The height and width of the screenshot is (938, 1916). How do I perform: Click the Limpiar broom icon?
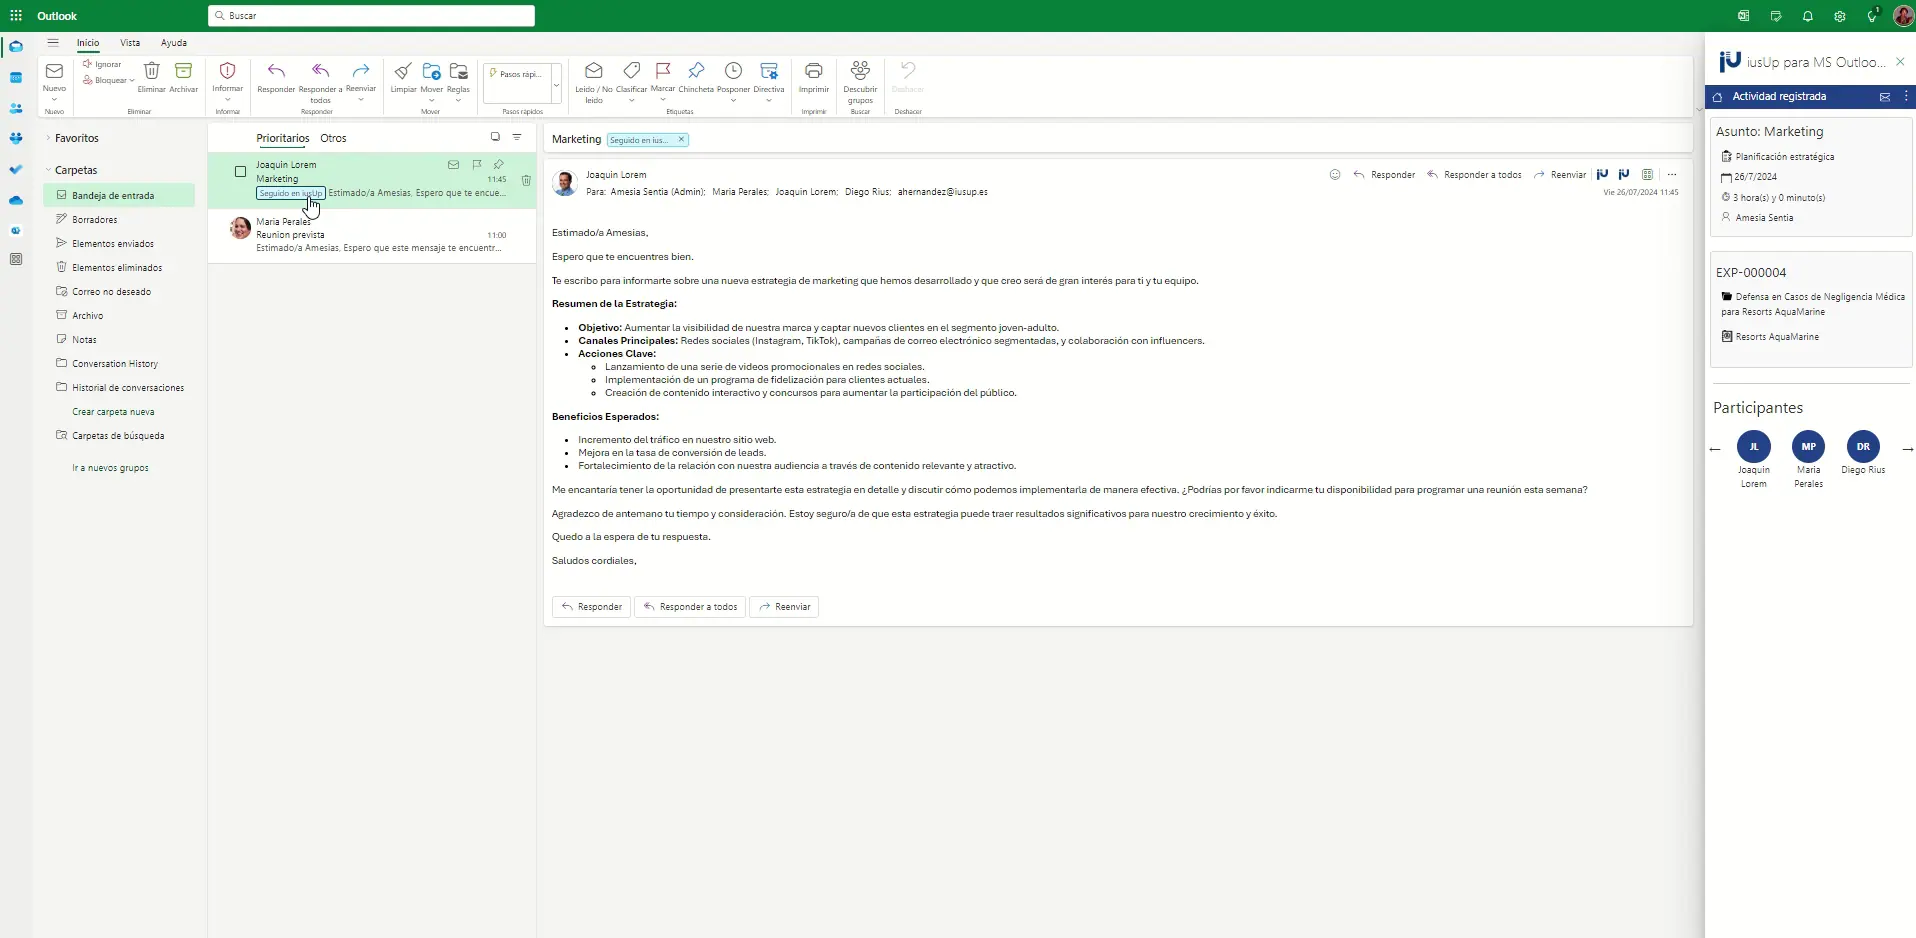(x=403, y=72)
